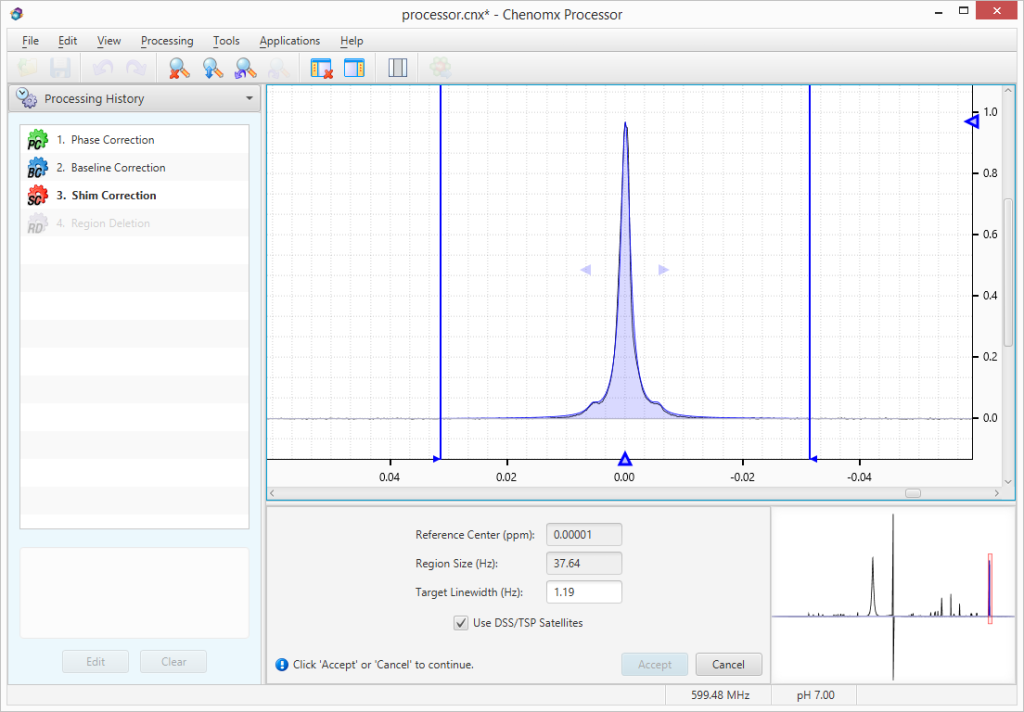Expand the Processing History dropdown
1024x712 pixels.
249,99
